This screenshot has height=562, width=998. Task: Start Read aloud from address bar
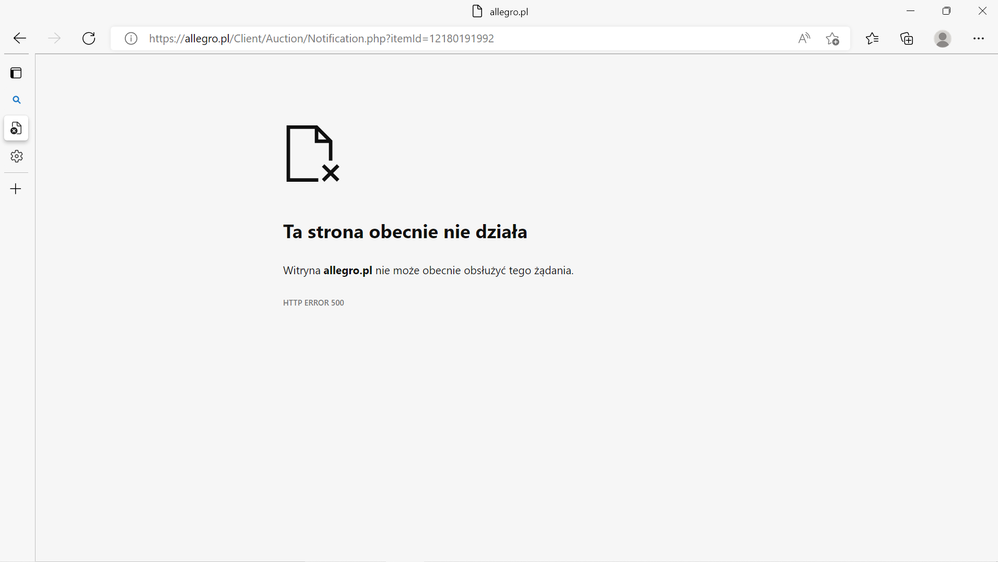point(804,39)
